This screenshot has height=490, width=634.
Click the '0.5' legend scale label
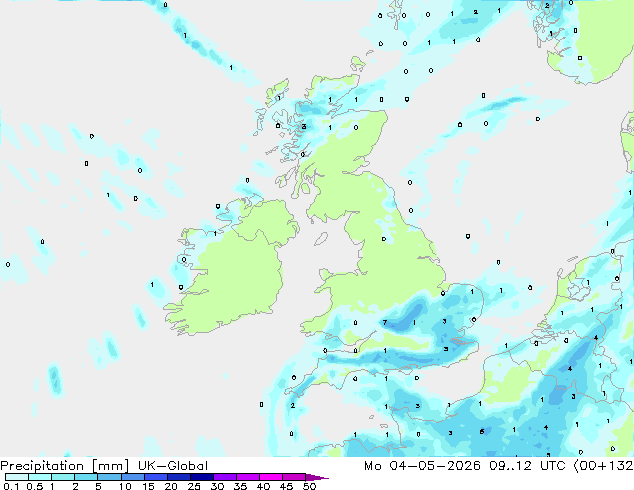tap(34, 486)
